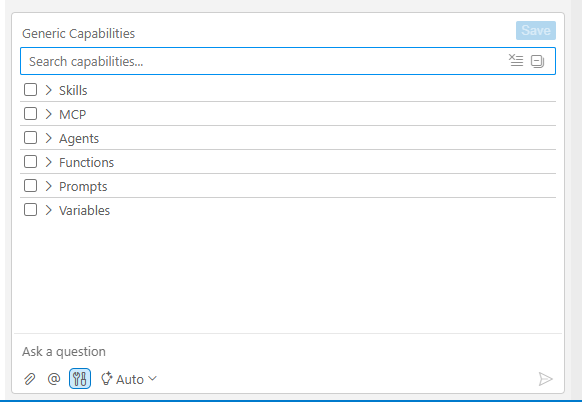Click the paperclip attach file icon
Screen dimensions: 582x402
coord(30,379)
